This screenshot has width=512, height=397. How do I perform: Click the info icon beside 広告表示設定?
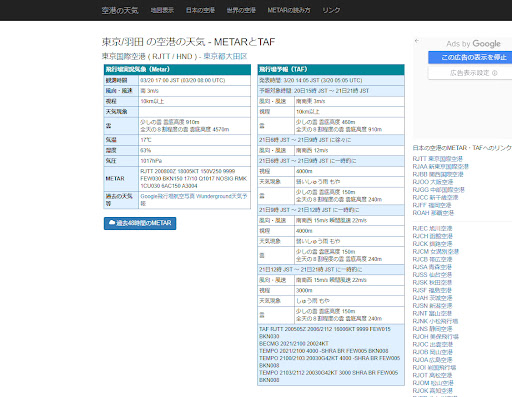[495, 73]
